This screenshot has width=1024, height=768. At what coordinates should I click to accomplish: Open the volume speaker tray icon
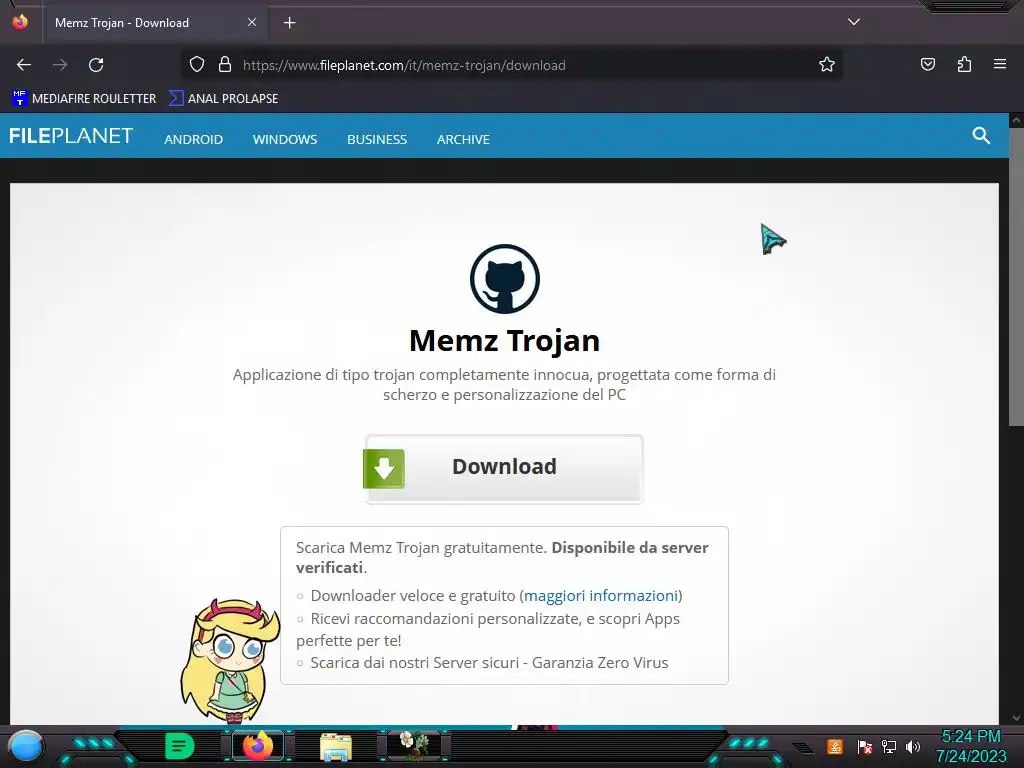pyautogui.click(x=913, y=746)
